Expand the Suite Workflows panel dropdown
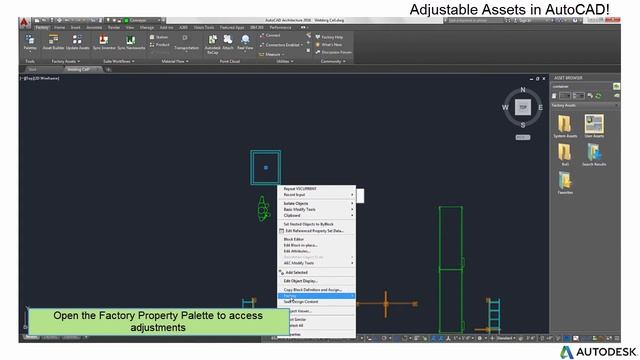The image size is (640, 360). coord(119,61)
